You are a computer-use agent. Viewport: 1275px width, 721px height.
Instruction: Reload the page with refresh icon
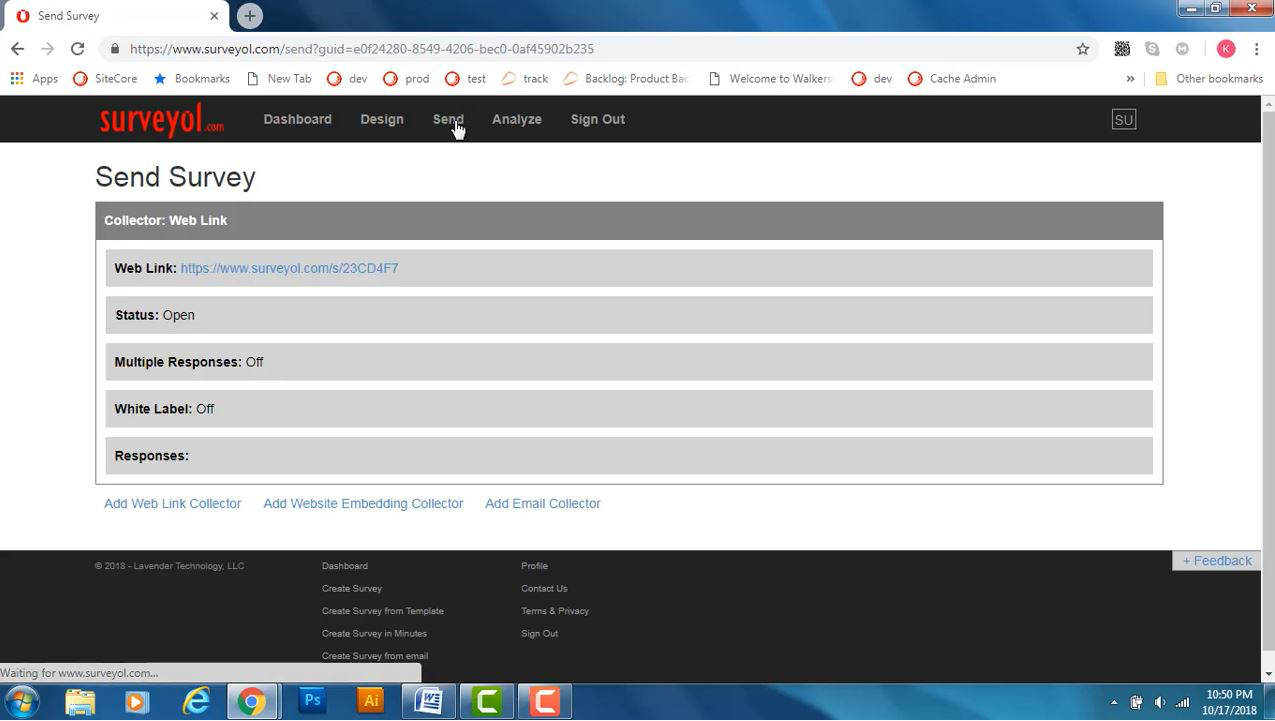[77, 49]
